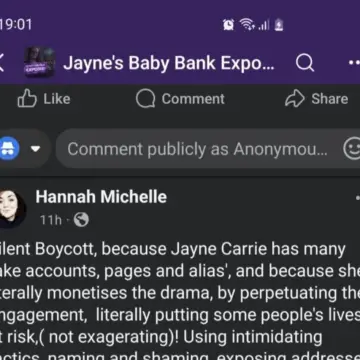Image resolution: width=360 pixels, height=360 pixels.
Task: Tap the Comment button
Action: pos(180,99)
